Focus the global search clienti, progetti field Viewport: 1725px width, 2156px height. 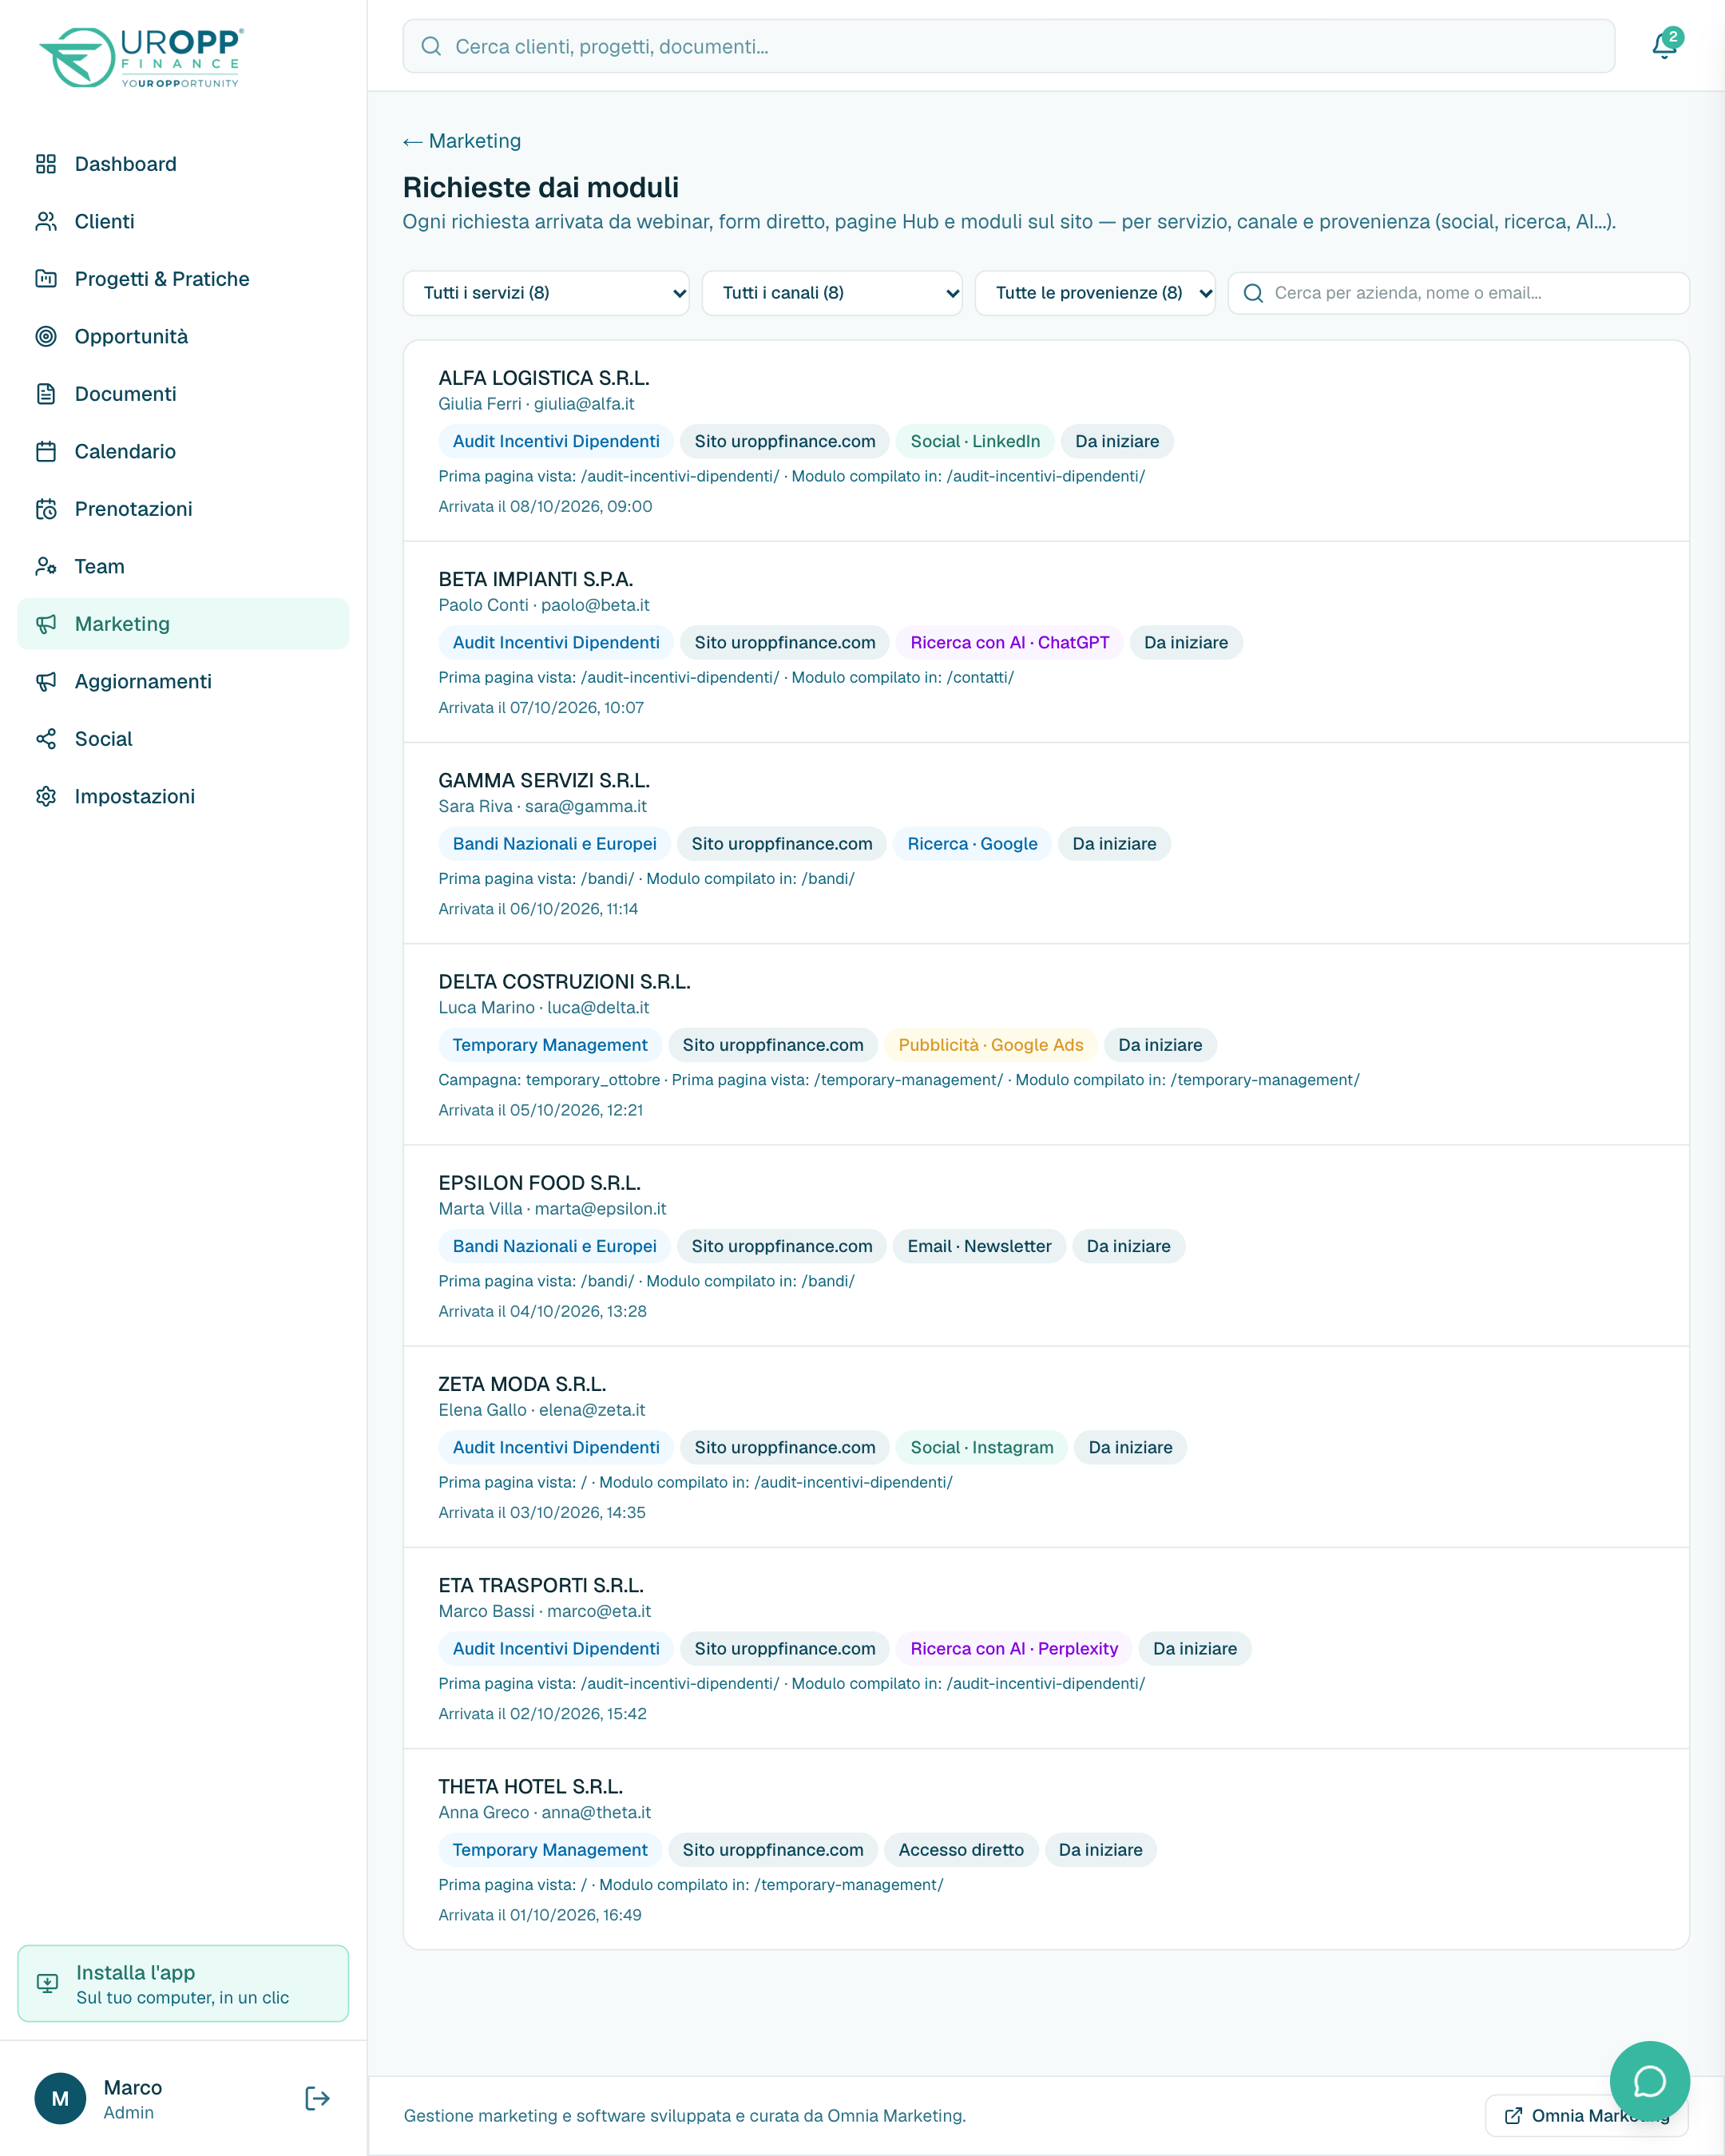pos(1009,46)
